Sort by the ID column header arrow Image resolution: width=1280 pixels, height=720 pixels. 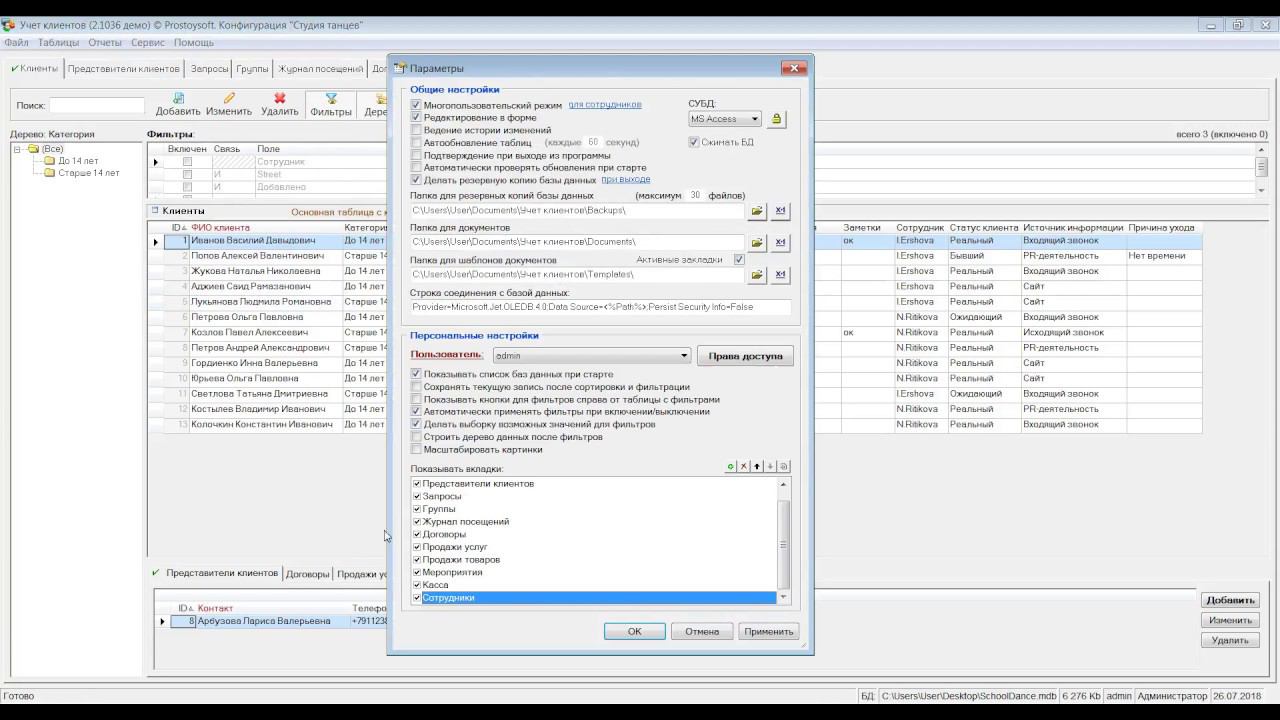pyautogui.click(x=182, y=228)
